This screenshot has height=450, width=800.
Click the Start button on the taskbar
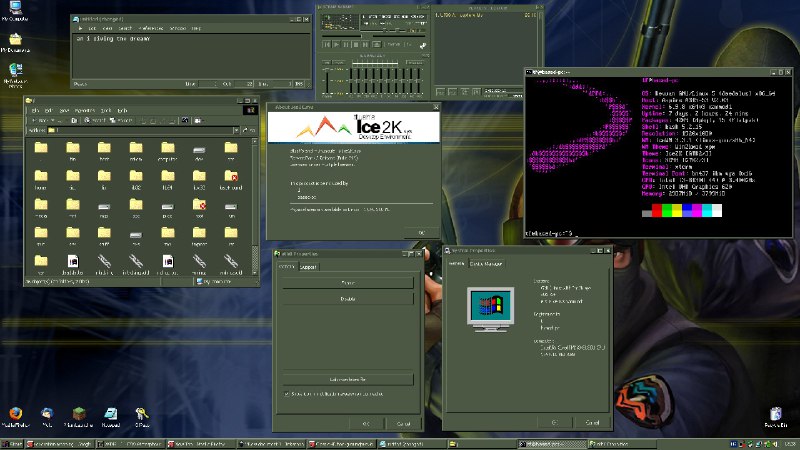(x=12, y=444)
